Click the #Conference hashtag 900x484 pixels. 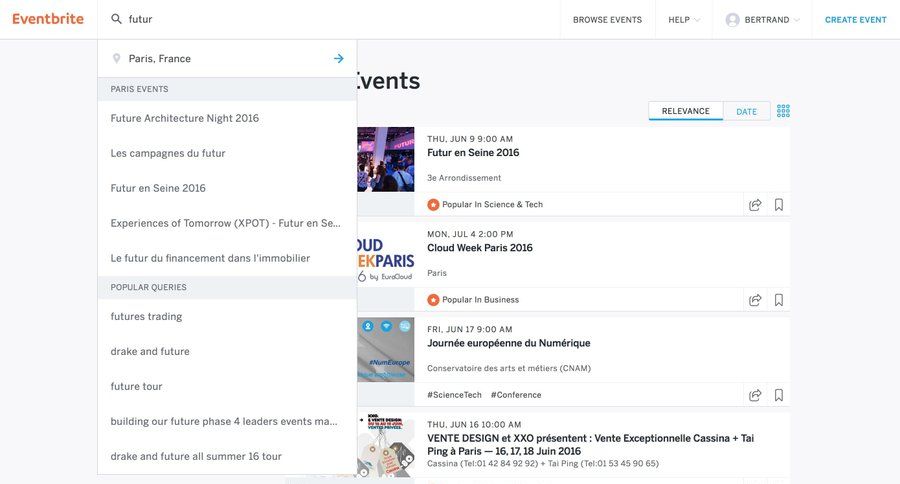point(516,395)
